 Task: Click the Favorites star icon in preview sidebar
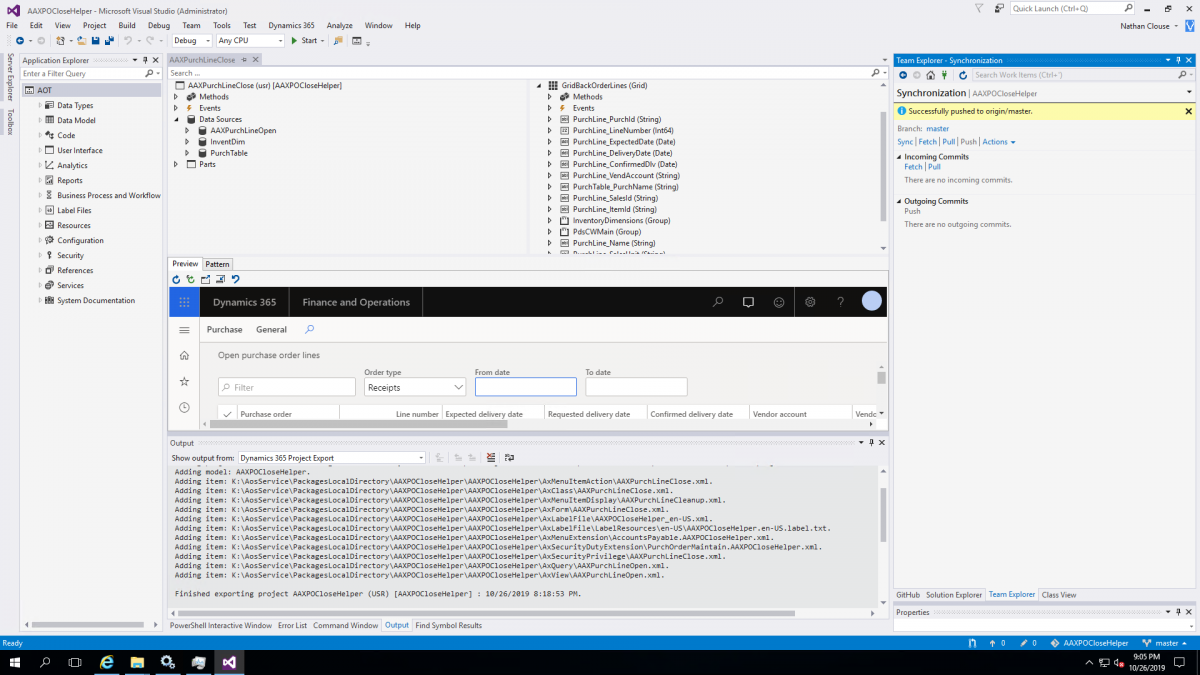pyautogui.click(x=184, y=381)
